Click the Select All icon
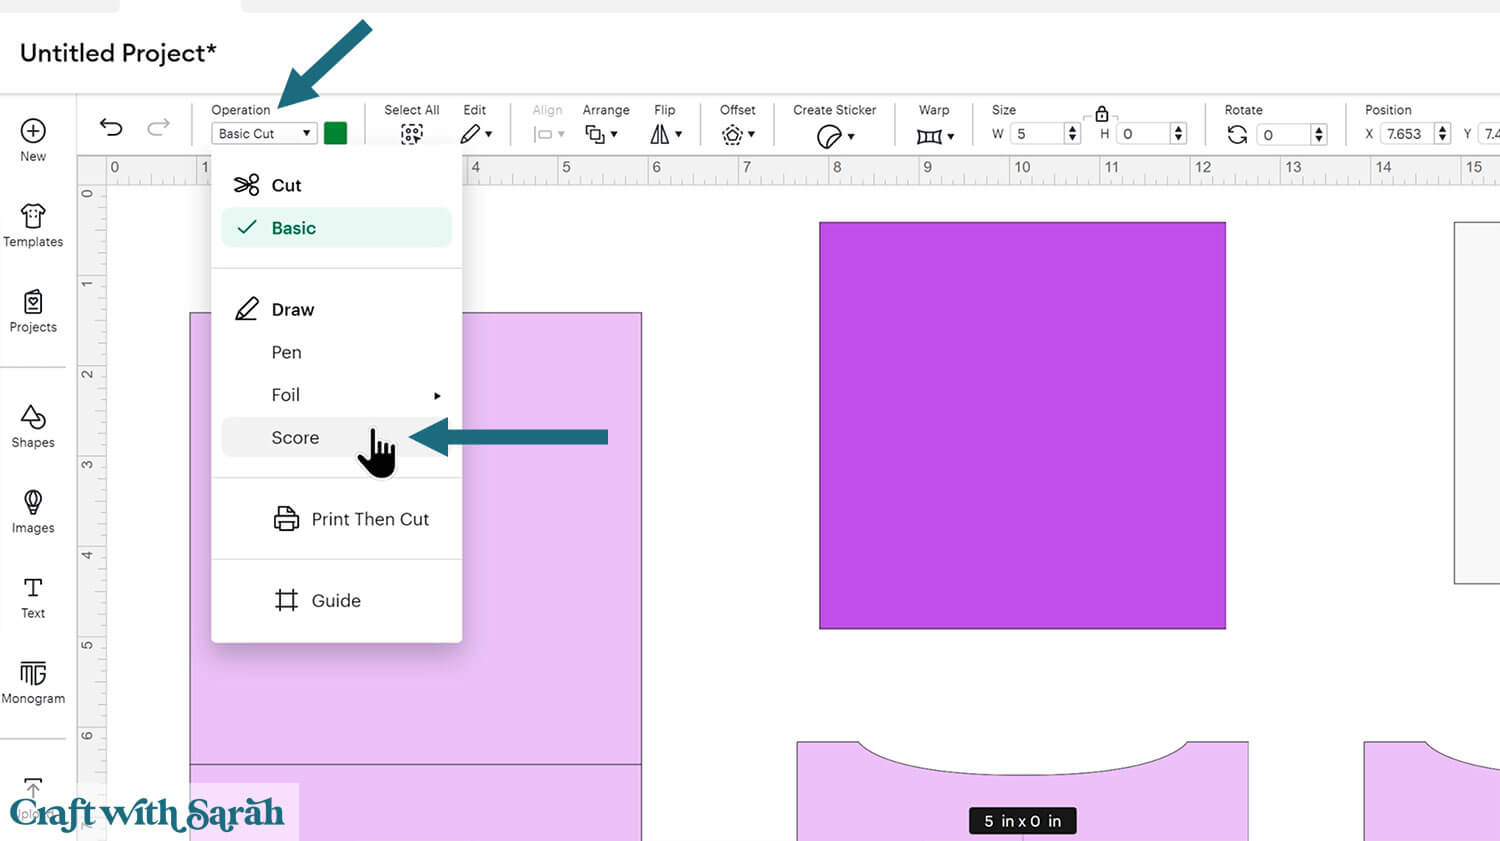1500x841 pixels. point(411,134)
